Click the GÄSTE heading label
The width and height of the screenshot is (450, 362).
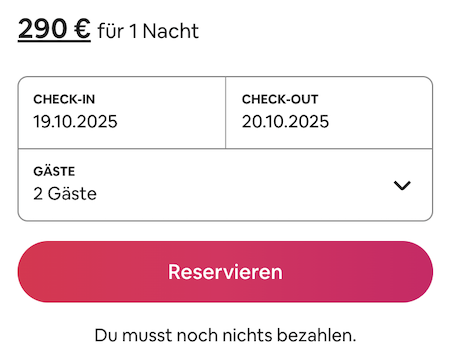[54, 171]
